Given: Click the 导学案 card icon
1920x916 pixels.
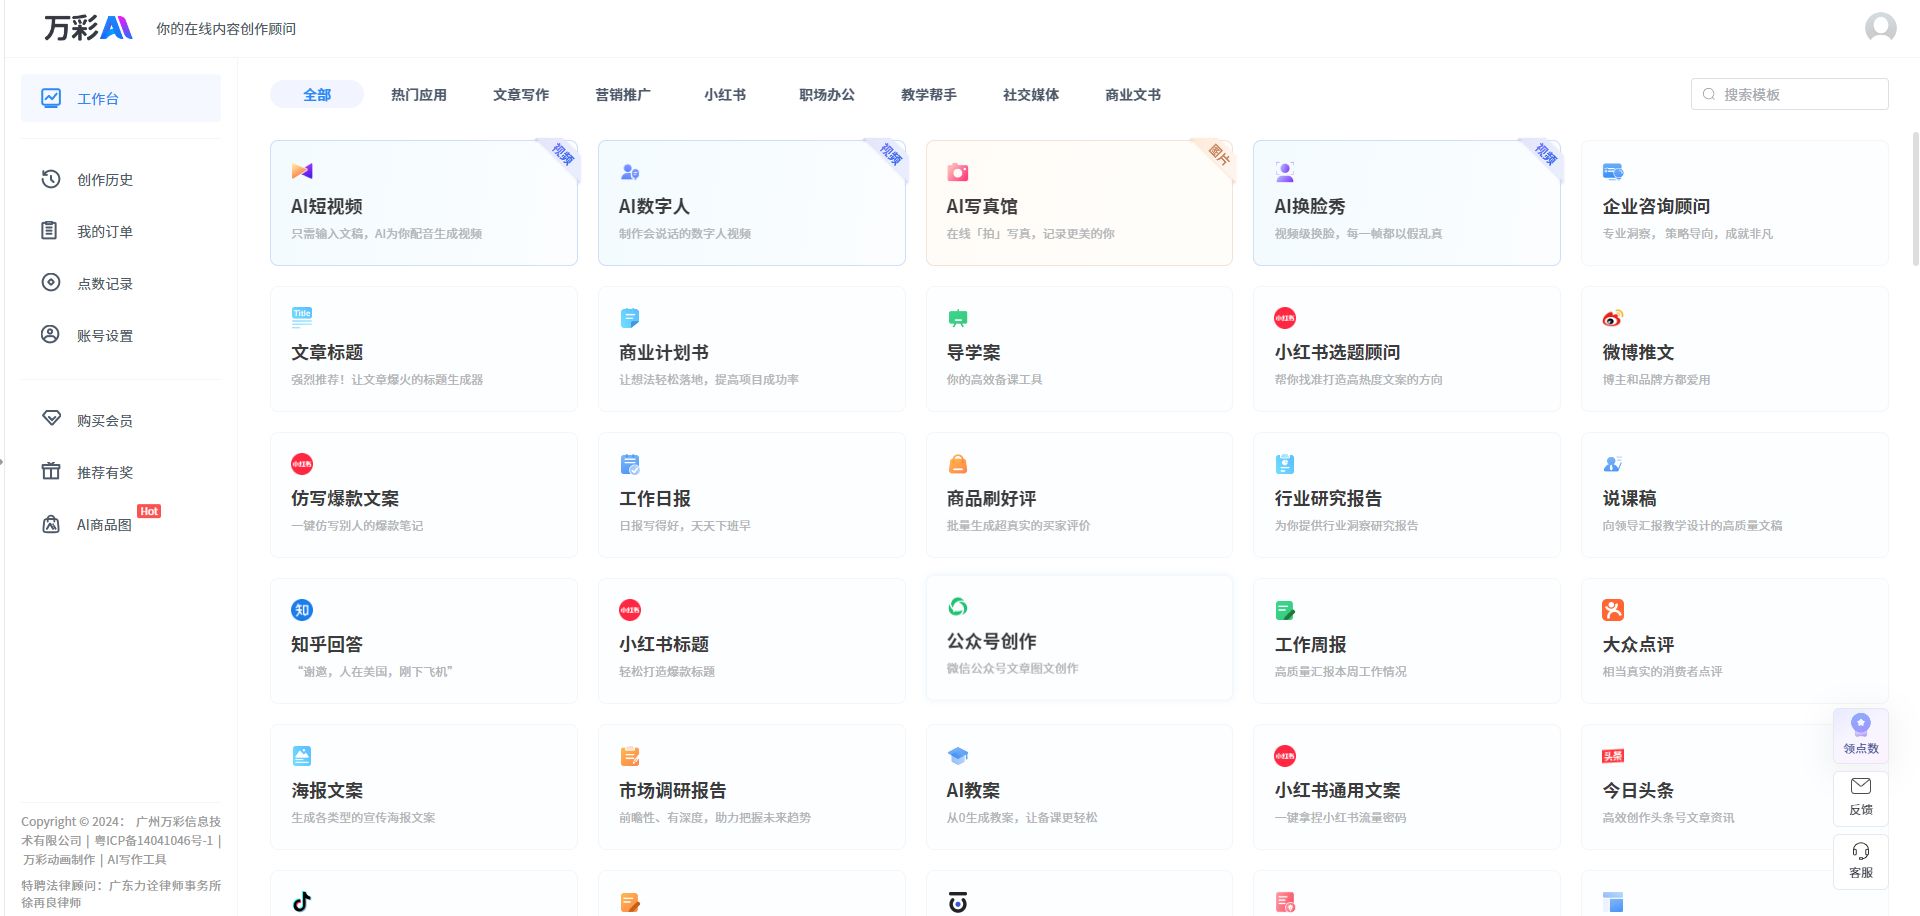Looking at the screenshot, I should tap(958, 318).
